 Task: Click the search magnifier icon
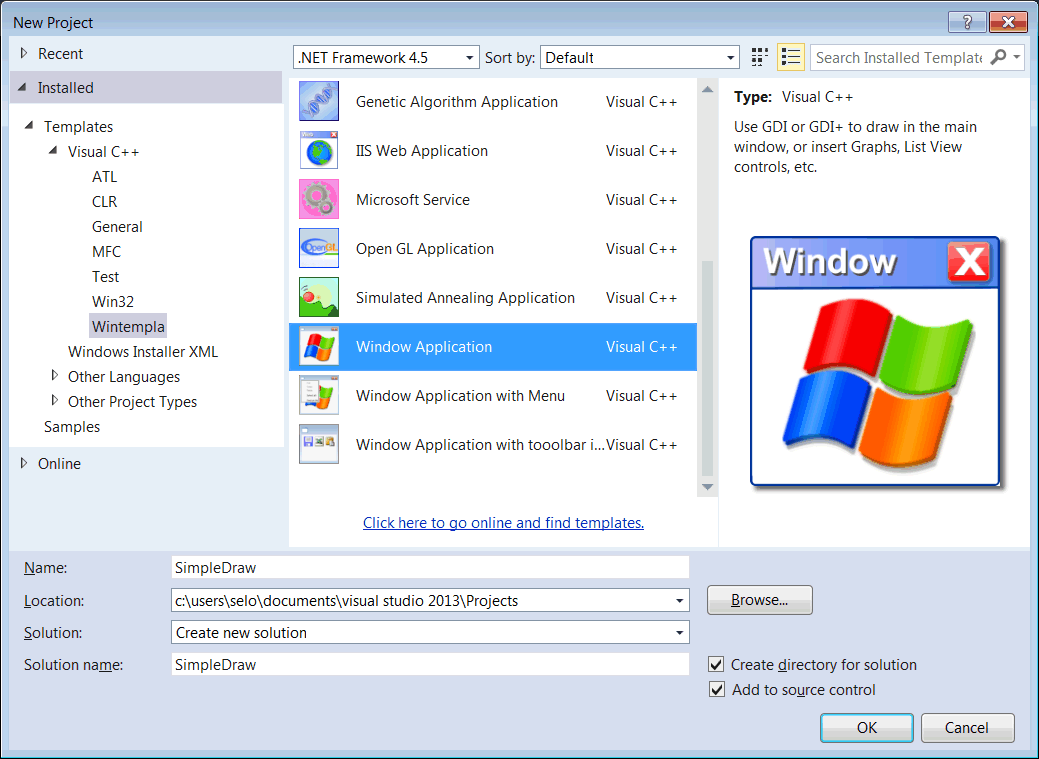(998, 58)
